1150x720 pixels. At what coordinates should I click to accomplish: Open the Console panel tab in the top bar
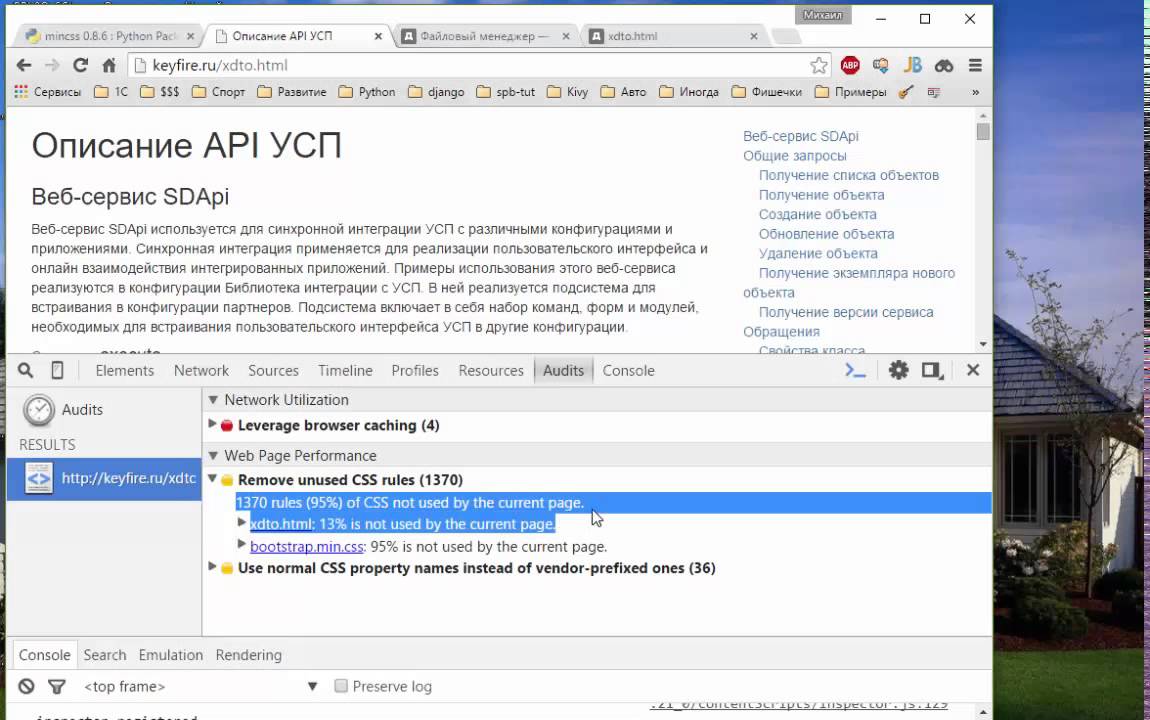click(x=628, y=370)
